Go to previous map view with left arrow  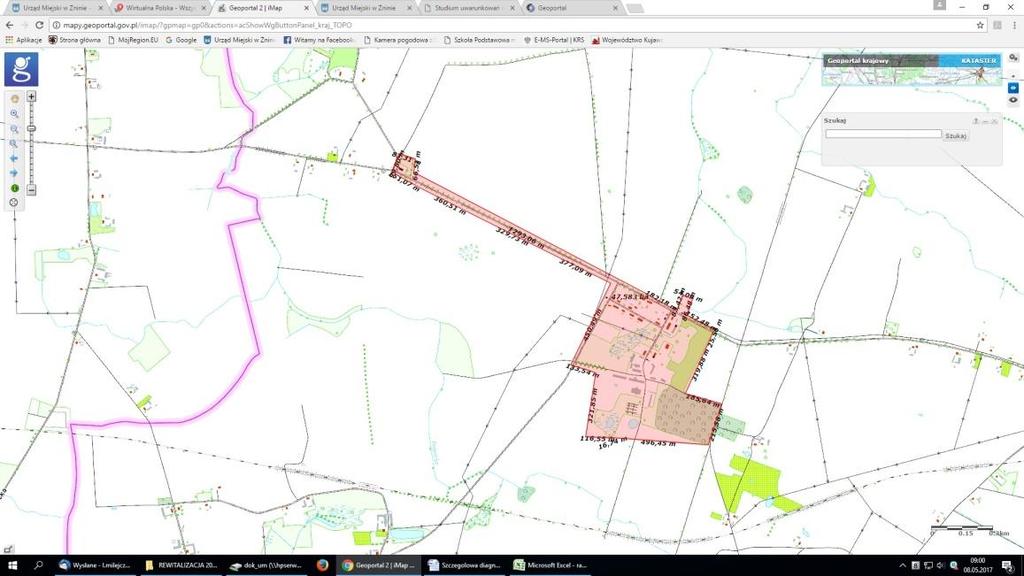(14, 159)
